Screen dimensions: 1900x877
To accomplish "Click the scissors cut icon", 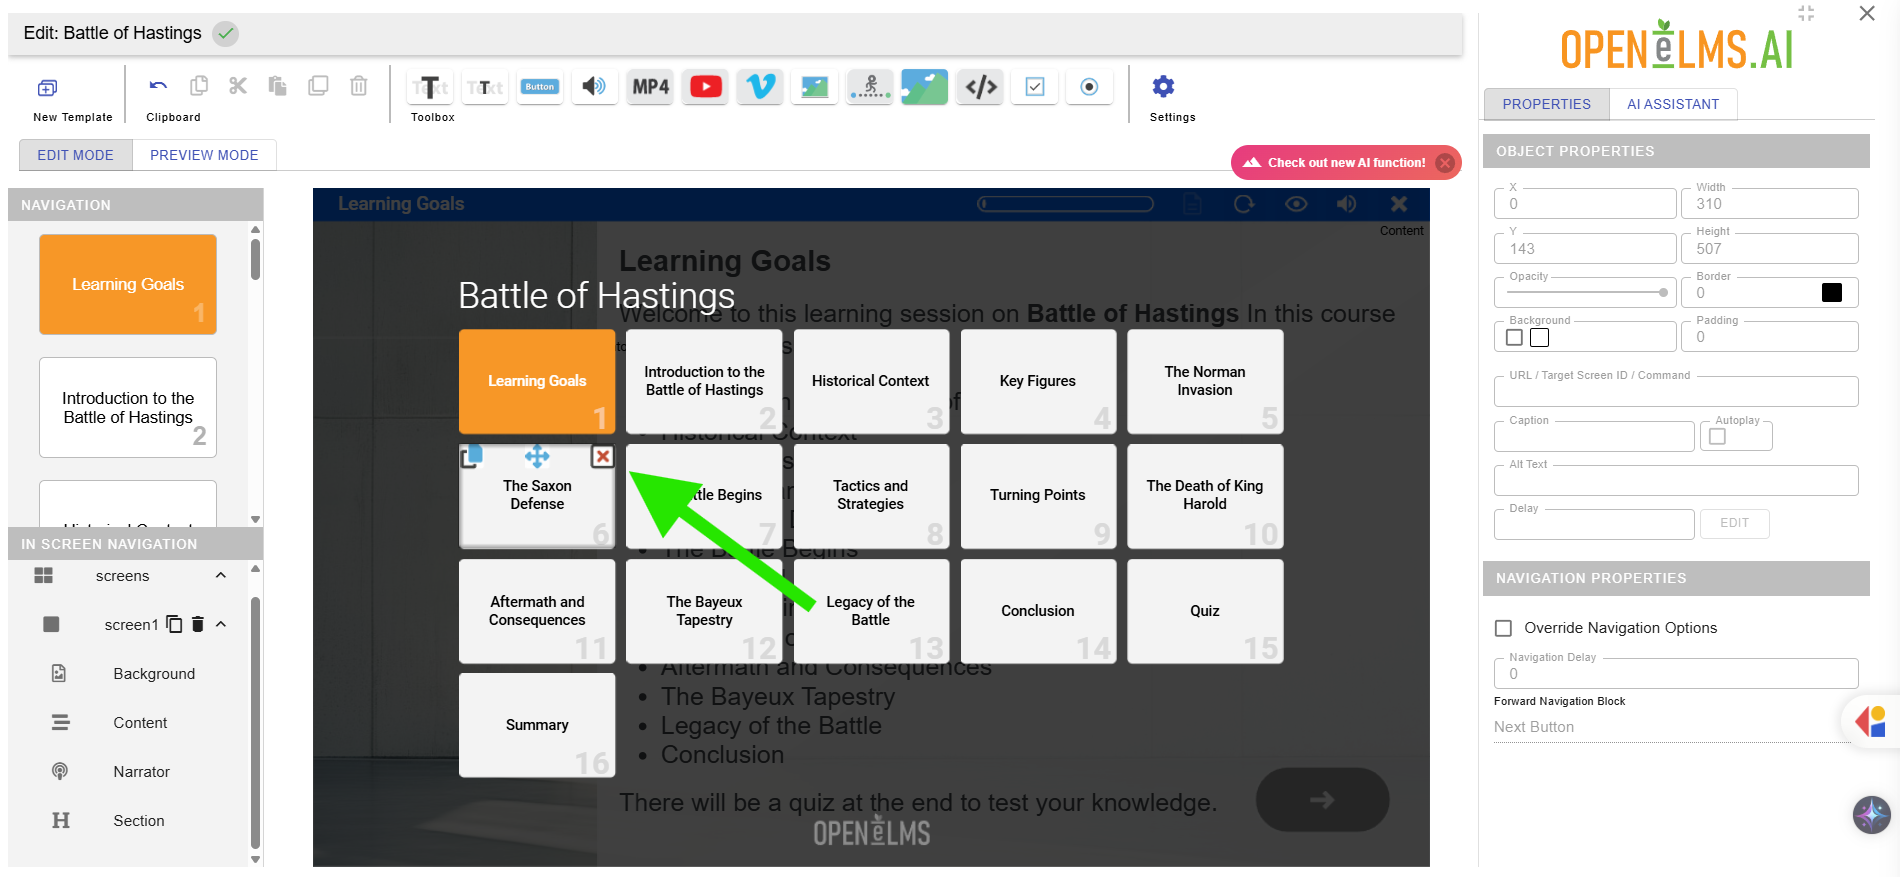I will pos(238,86).
